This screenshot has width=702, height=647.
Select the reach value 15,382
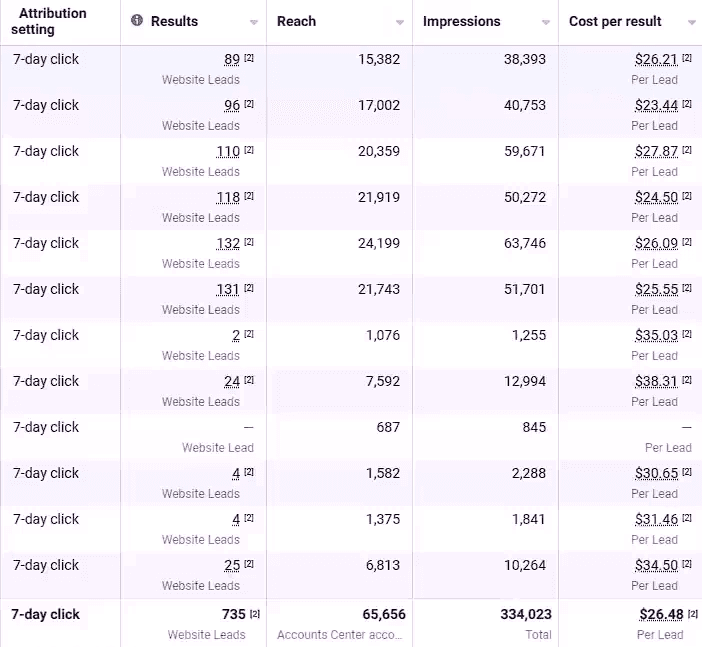point(379,59)
